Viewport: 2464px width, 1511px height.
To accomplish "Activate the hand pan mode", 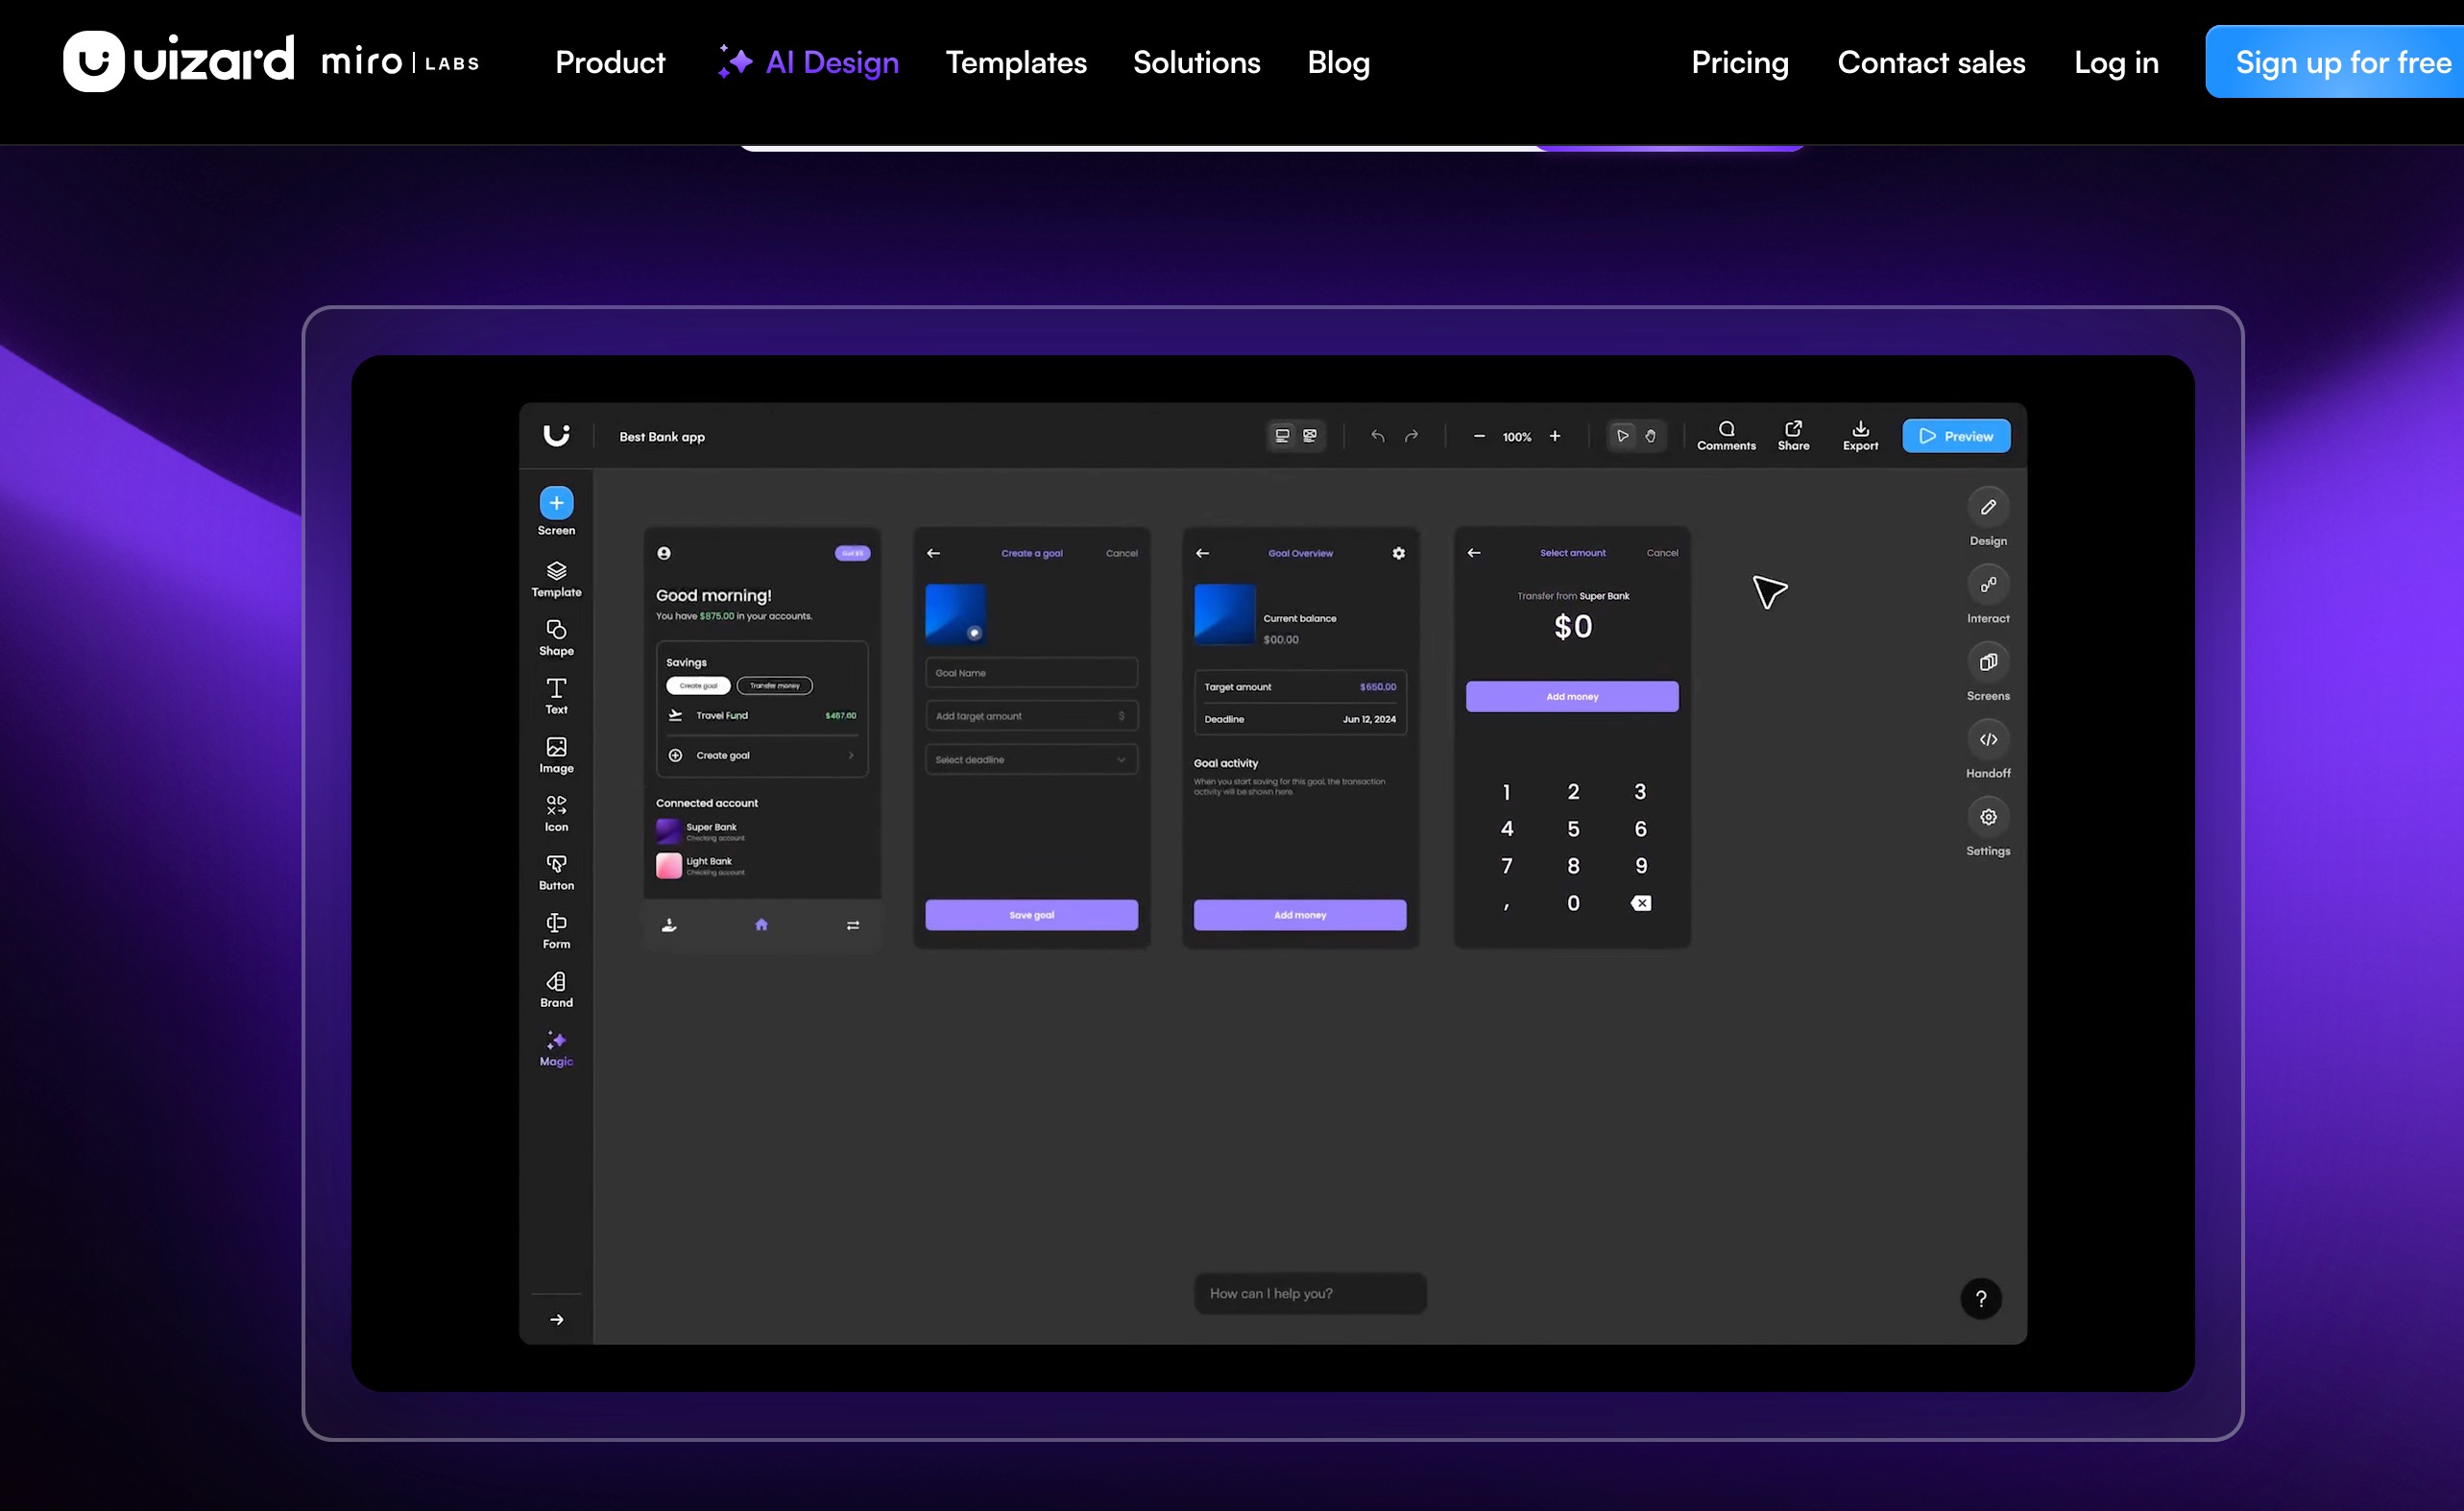I will click(x=1651, y=436).
